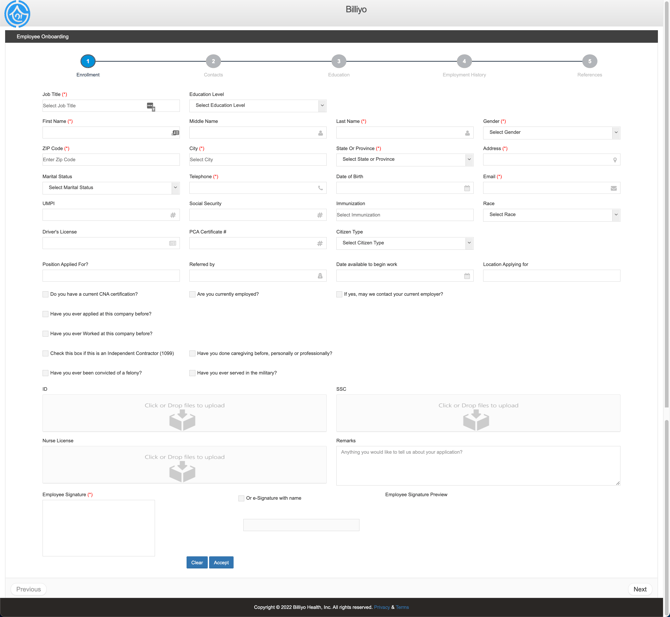The width and height of the screenshot is (670, 617).
Task: Tick 'Are you currently employed?' checkbox
Action: pyautogui.click(x=193, y=295)
